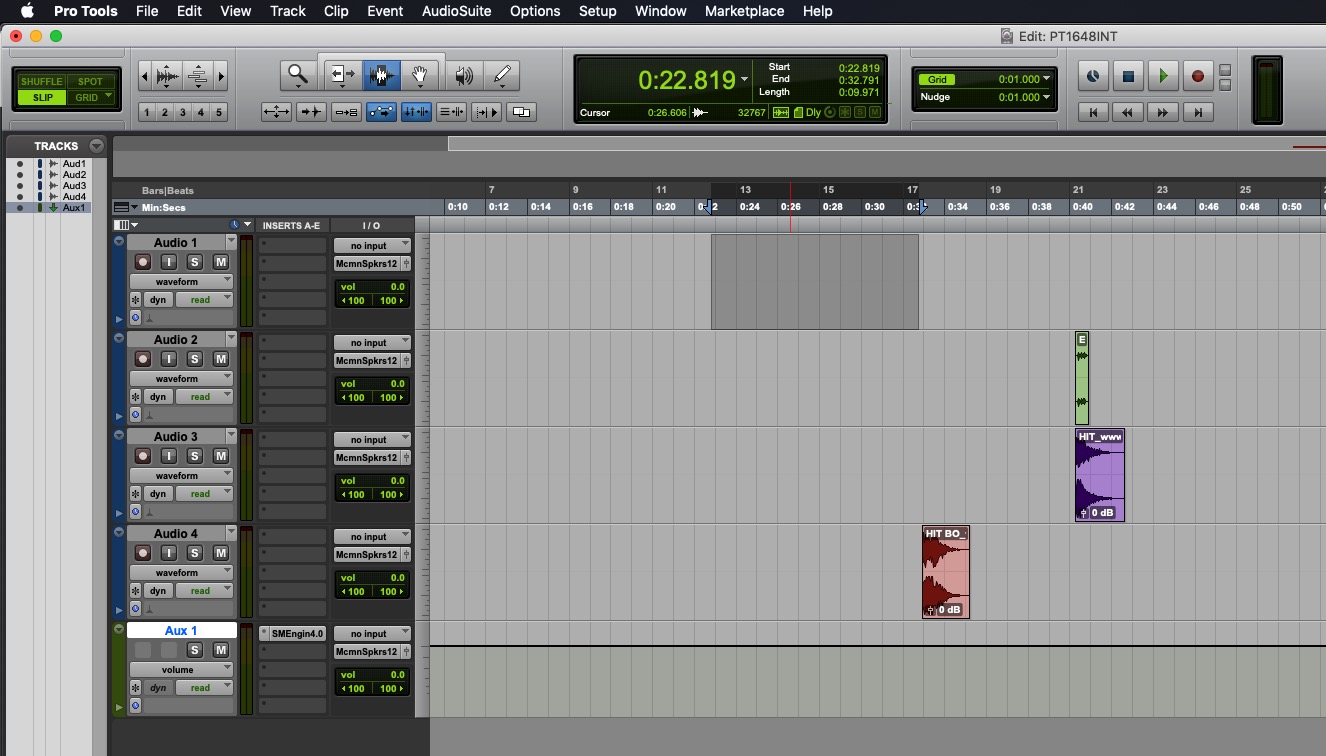This screenshot has height=756, width=1326.
Task: Toggle Automation Follows Edit button
Action: (x=381, y=112)
